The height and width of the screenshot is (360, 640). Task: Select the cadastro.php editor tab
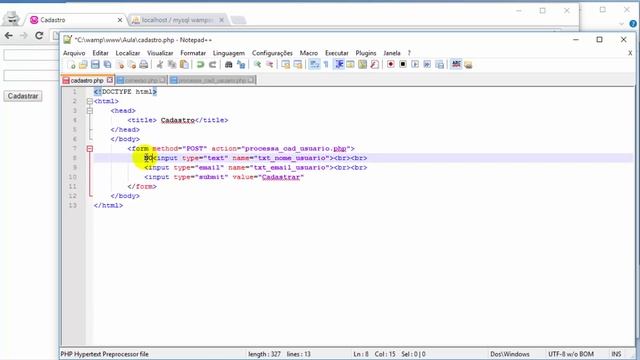pos(87,80)
